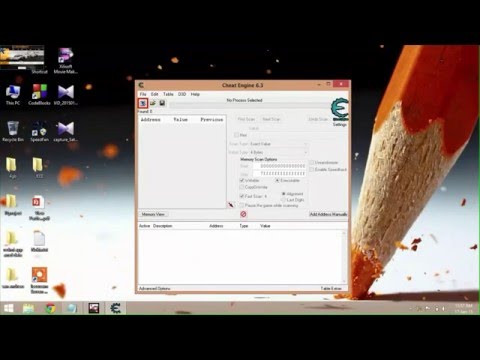Select the orange square shortcut desktop icon
480x360 pixels.
tap(39, 280)
